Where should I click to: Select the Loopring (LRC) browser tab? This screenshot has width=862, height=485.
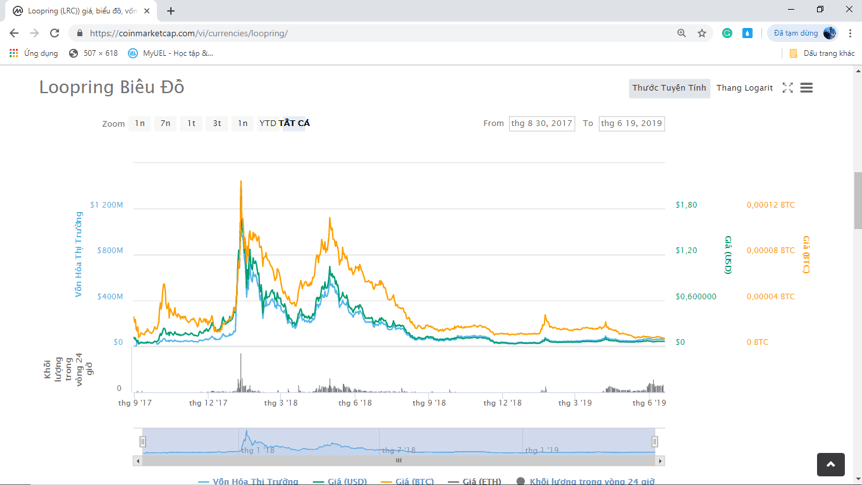pos(81,11)
